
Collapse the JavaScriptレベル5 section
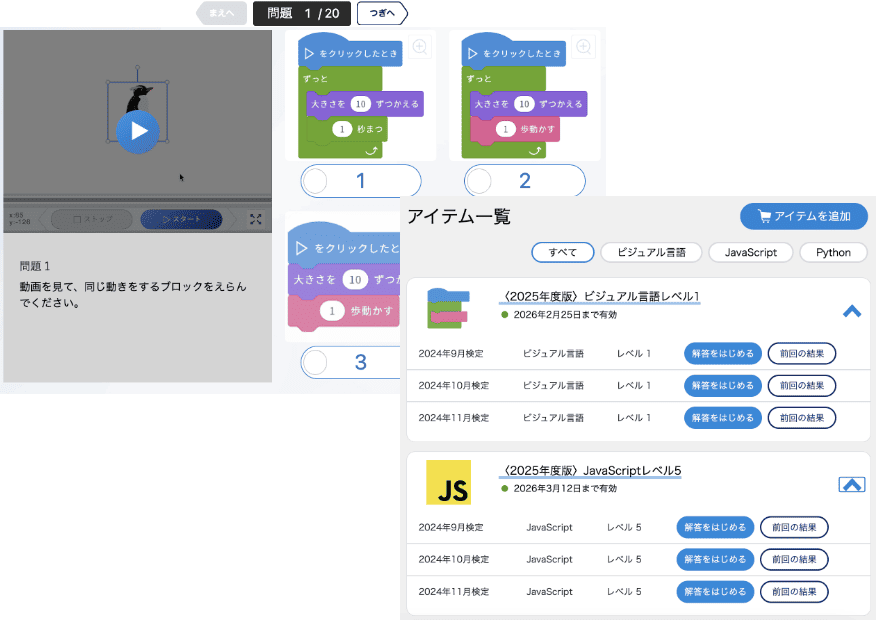[851, 485]
